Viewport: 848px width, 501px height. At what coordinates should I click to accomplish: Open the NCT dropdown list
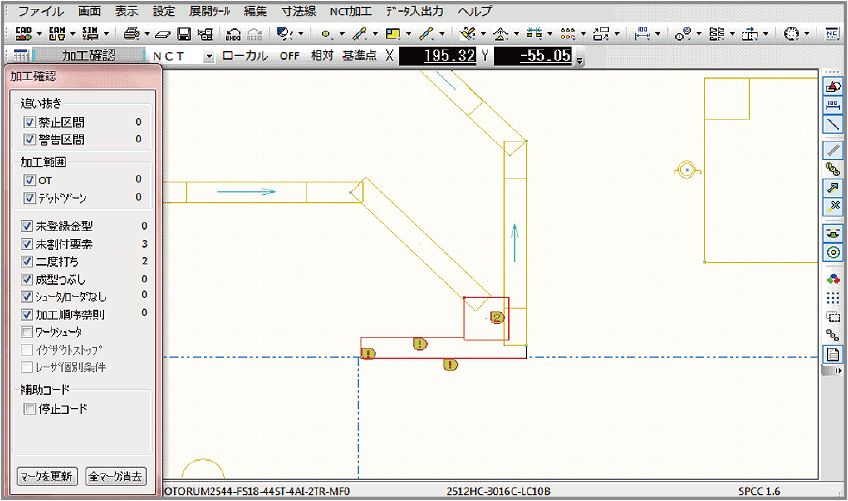[209, 56]
